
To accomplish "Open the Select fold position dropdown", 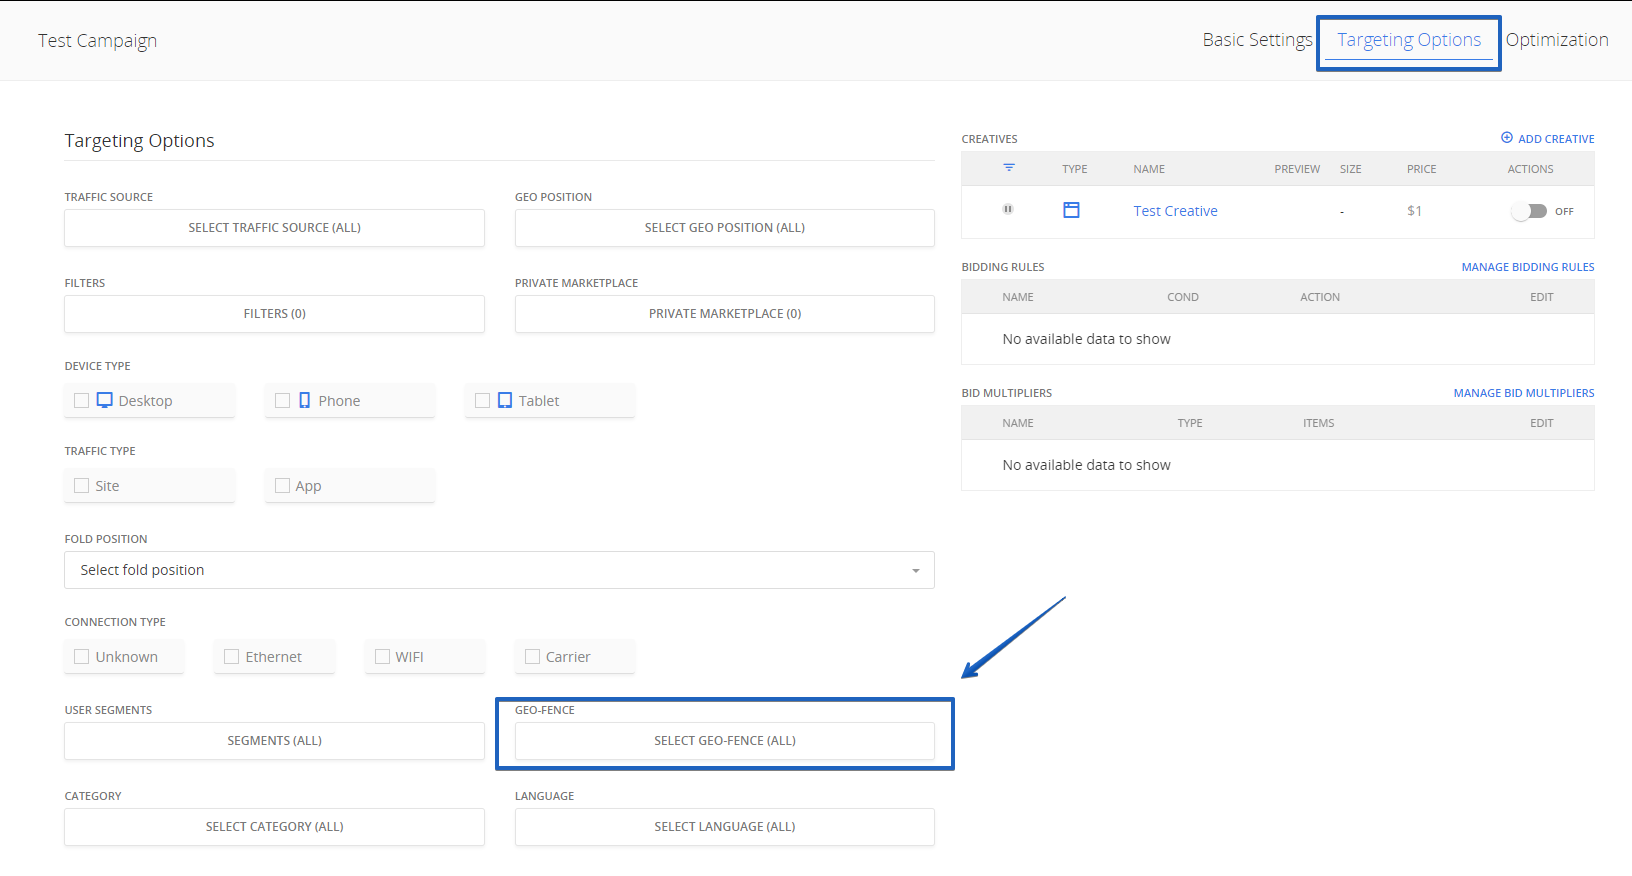I will [500, 570].
